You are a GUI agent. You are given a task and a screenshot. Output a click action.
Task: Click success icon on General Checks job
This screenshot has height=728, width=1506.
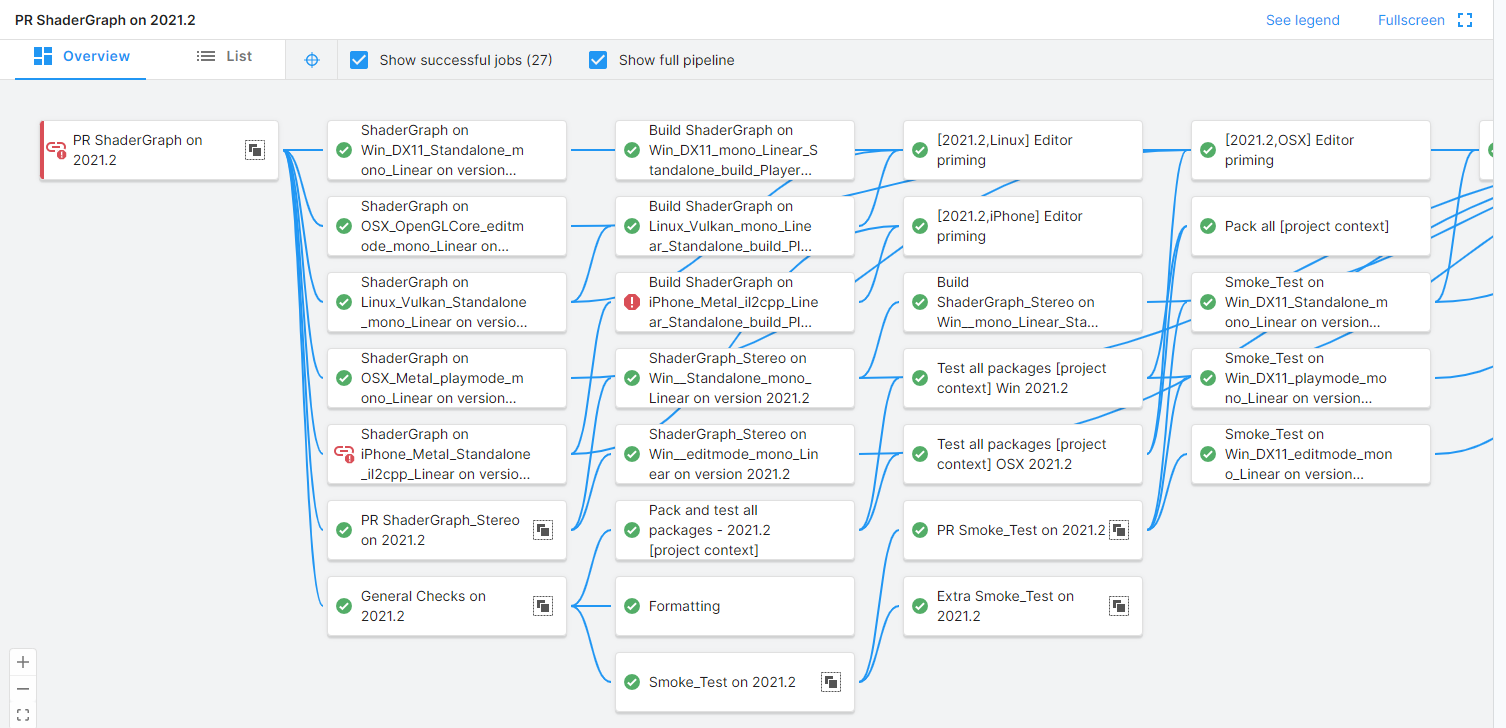(344, 606)
